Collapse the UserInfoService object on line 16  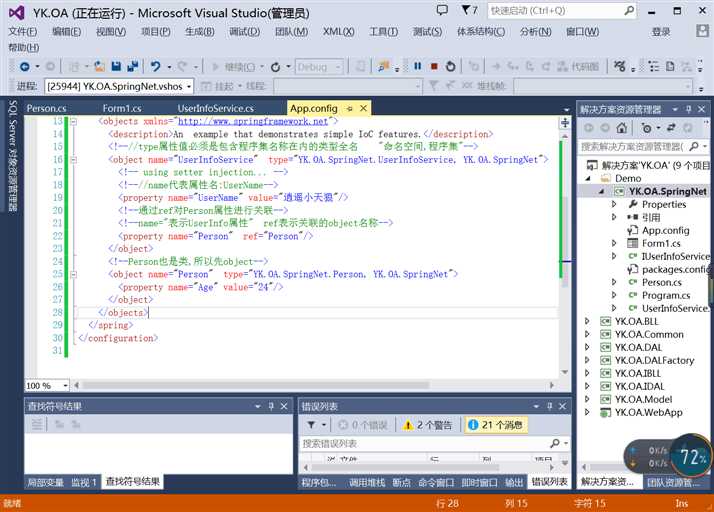[x=73, y=160]
